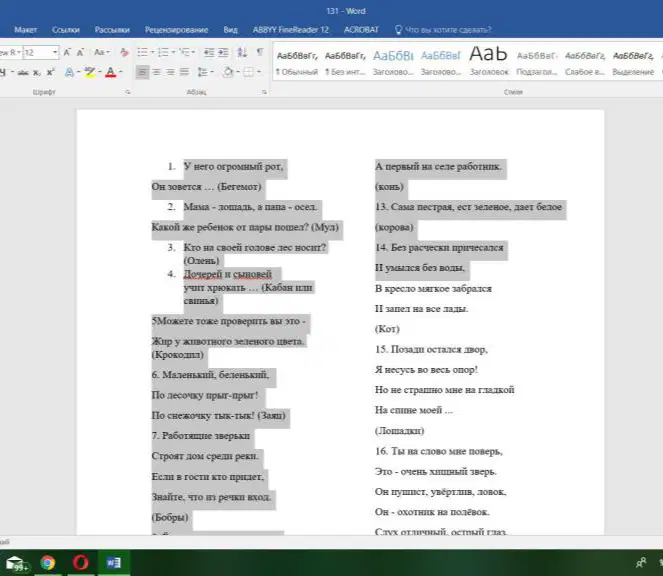The width and height of the screenshot is (663, 576).
Task: Toggle show paragraph marks
Action: [260, 52]
